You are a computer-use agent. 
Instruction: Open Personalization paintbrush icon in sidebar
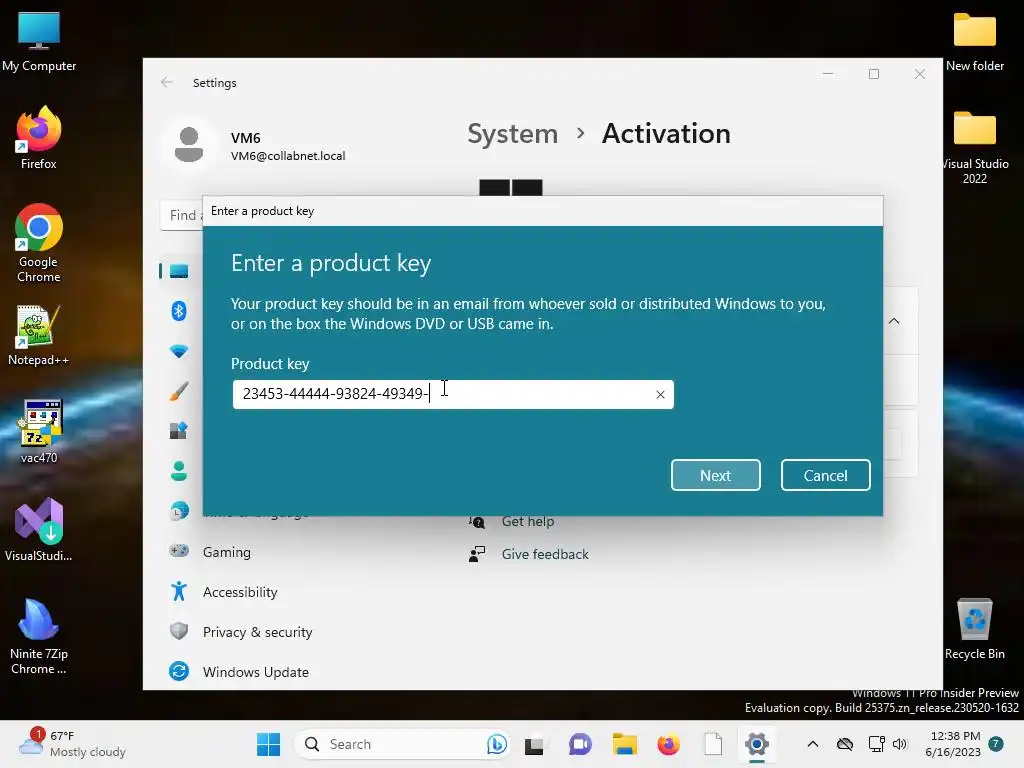(178, 391)
